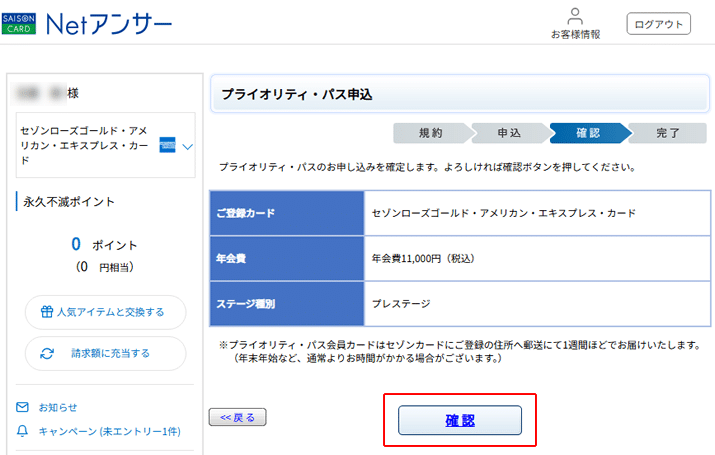Viewport: 715px width, 455px height.
Task: Open the セゾンローズゴールド card name selector
Action: (x=85, y=146)
